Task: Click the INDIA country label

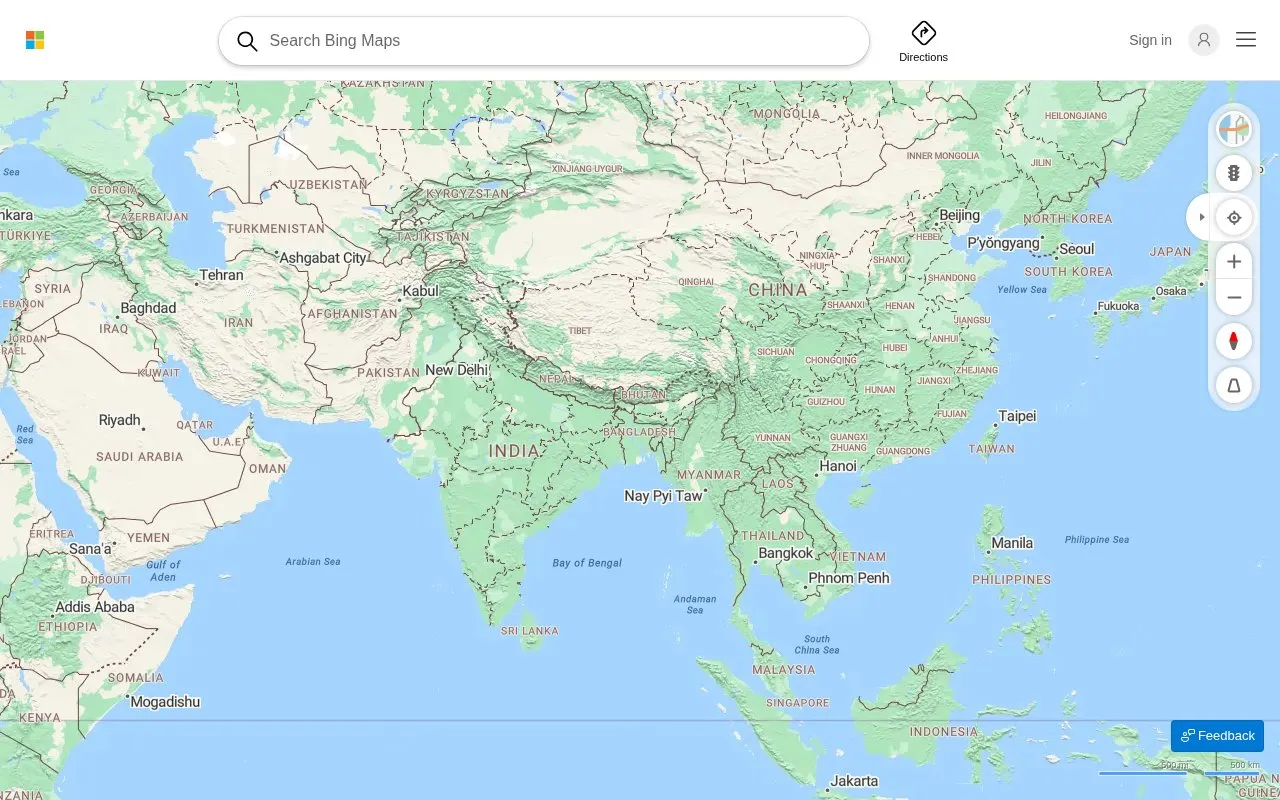Action: (x=514, y=451)
